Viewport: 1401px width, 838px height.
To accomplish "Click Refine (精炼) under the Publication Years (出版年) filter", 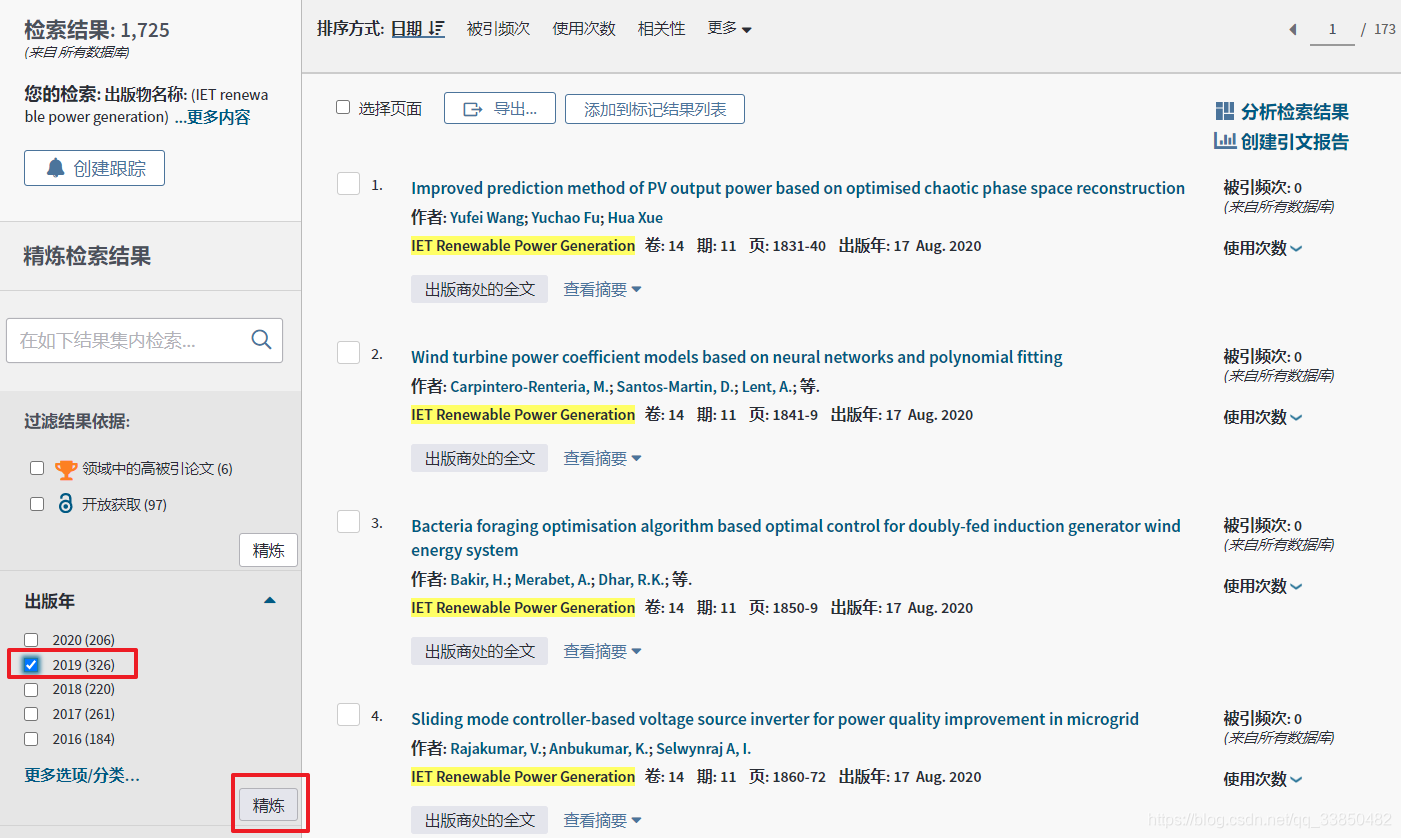I will tap(268, 805).
